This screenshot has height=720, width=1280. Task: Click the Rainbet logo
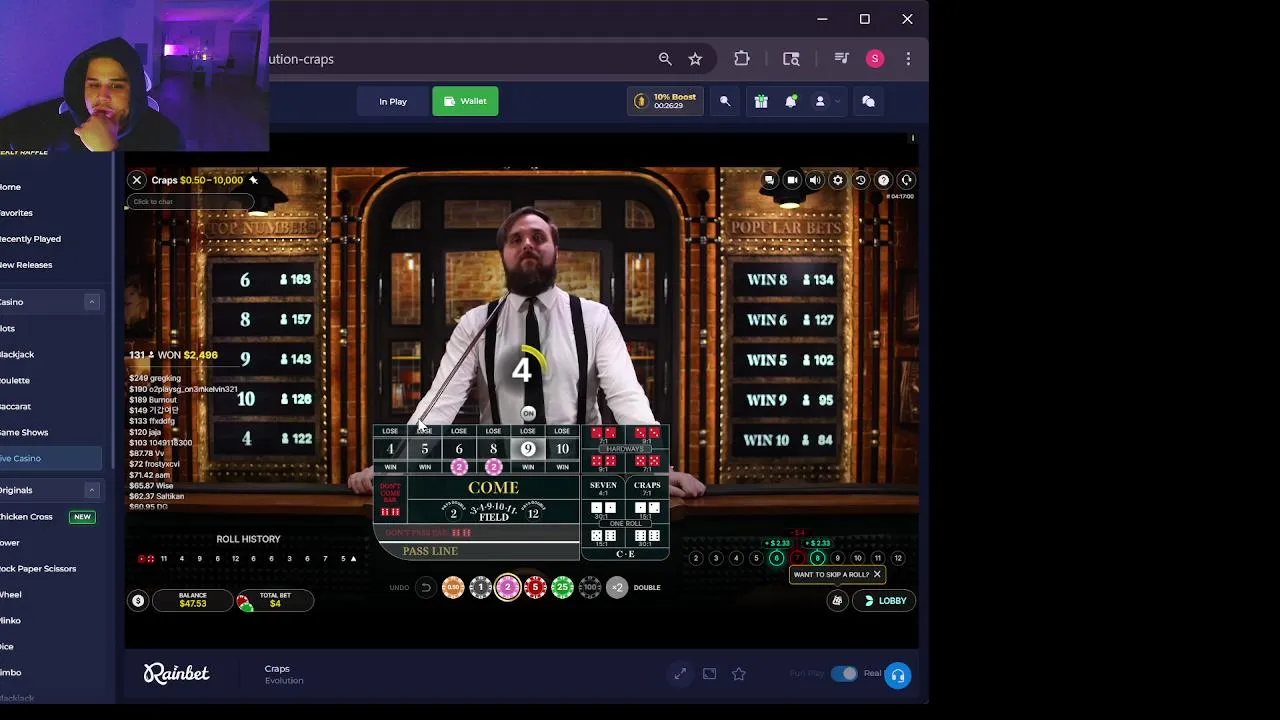coord(176,674)
